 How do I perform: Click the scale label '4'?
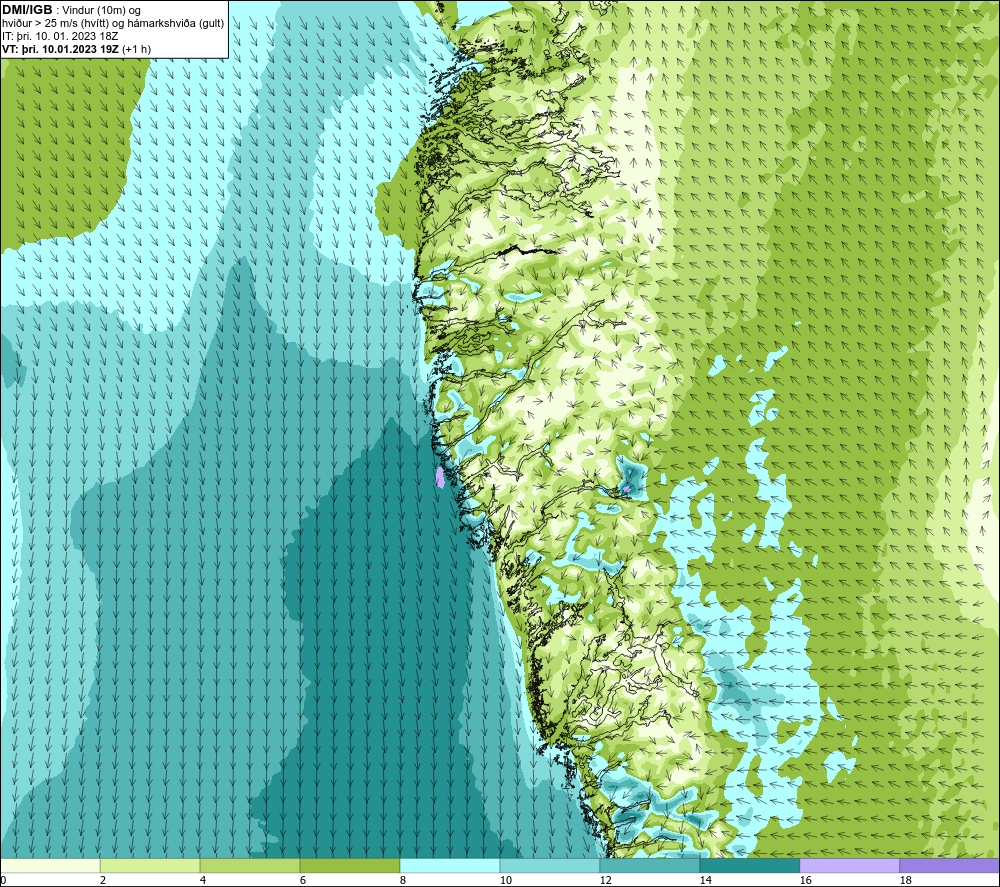click(x=203, y=881)
